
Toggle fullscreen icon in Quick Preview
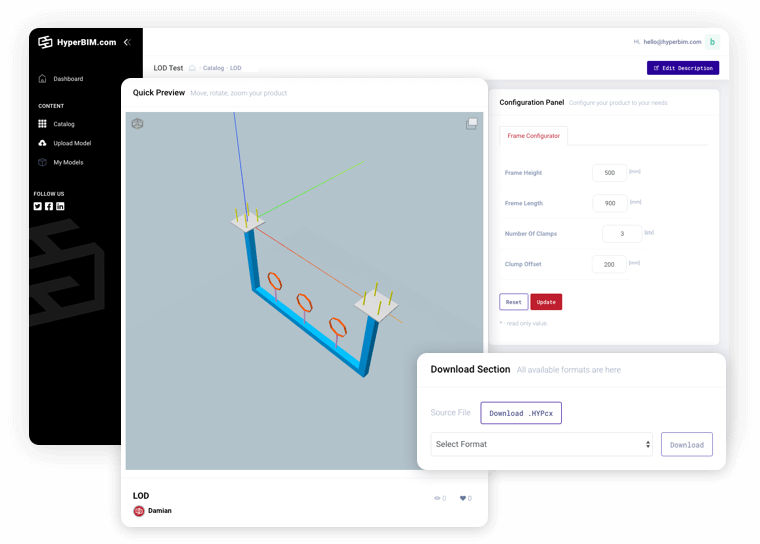[x=472, y=124]
